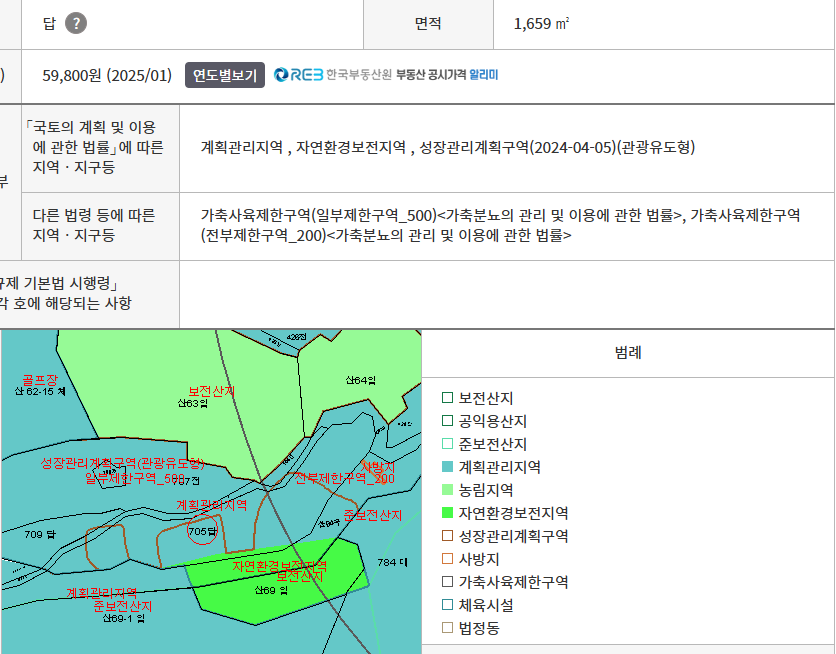Click the 성장관리계획구역 legend swatch

[447, 535]
